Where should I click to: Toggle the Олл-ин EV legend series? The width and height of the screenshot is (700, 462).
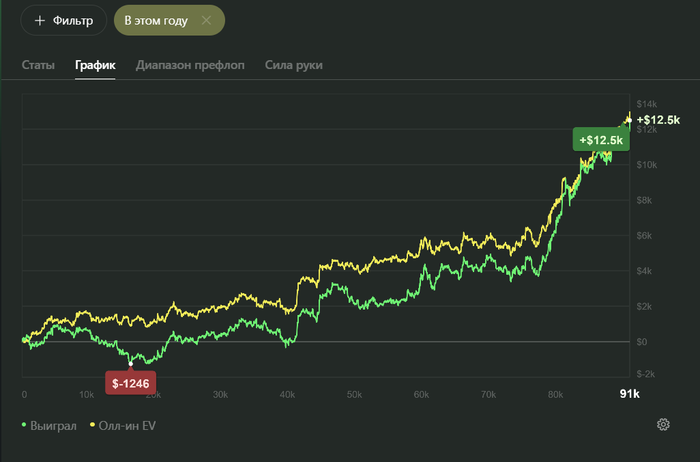point(123,426)
